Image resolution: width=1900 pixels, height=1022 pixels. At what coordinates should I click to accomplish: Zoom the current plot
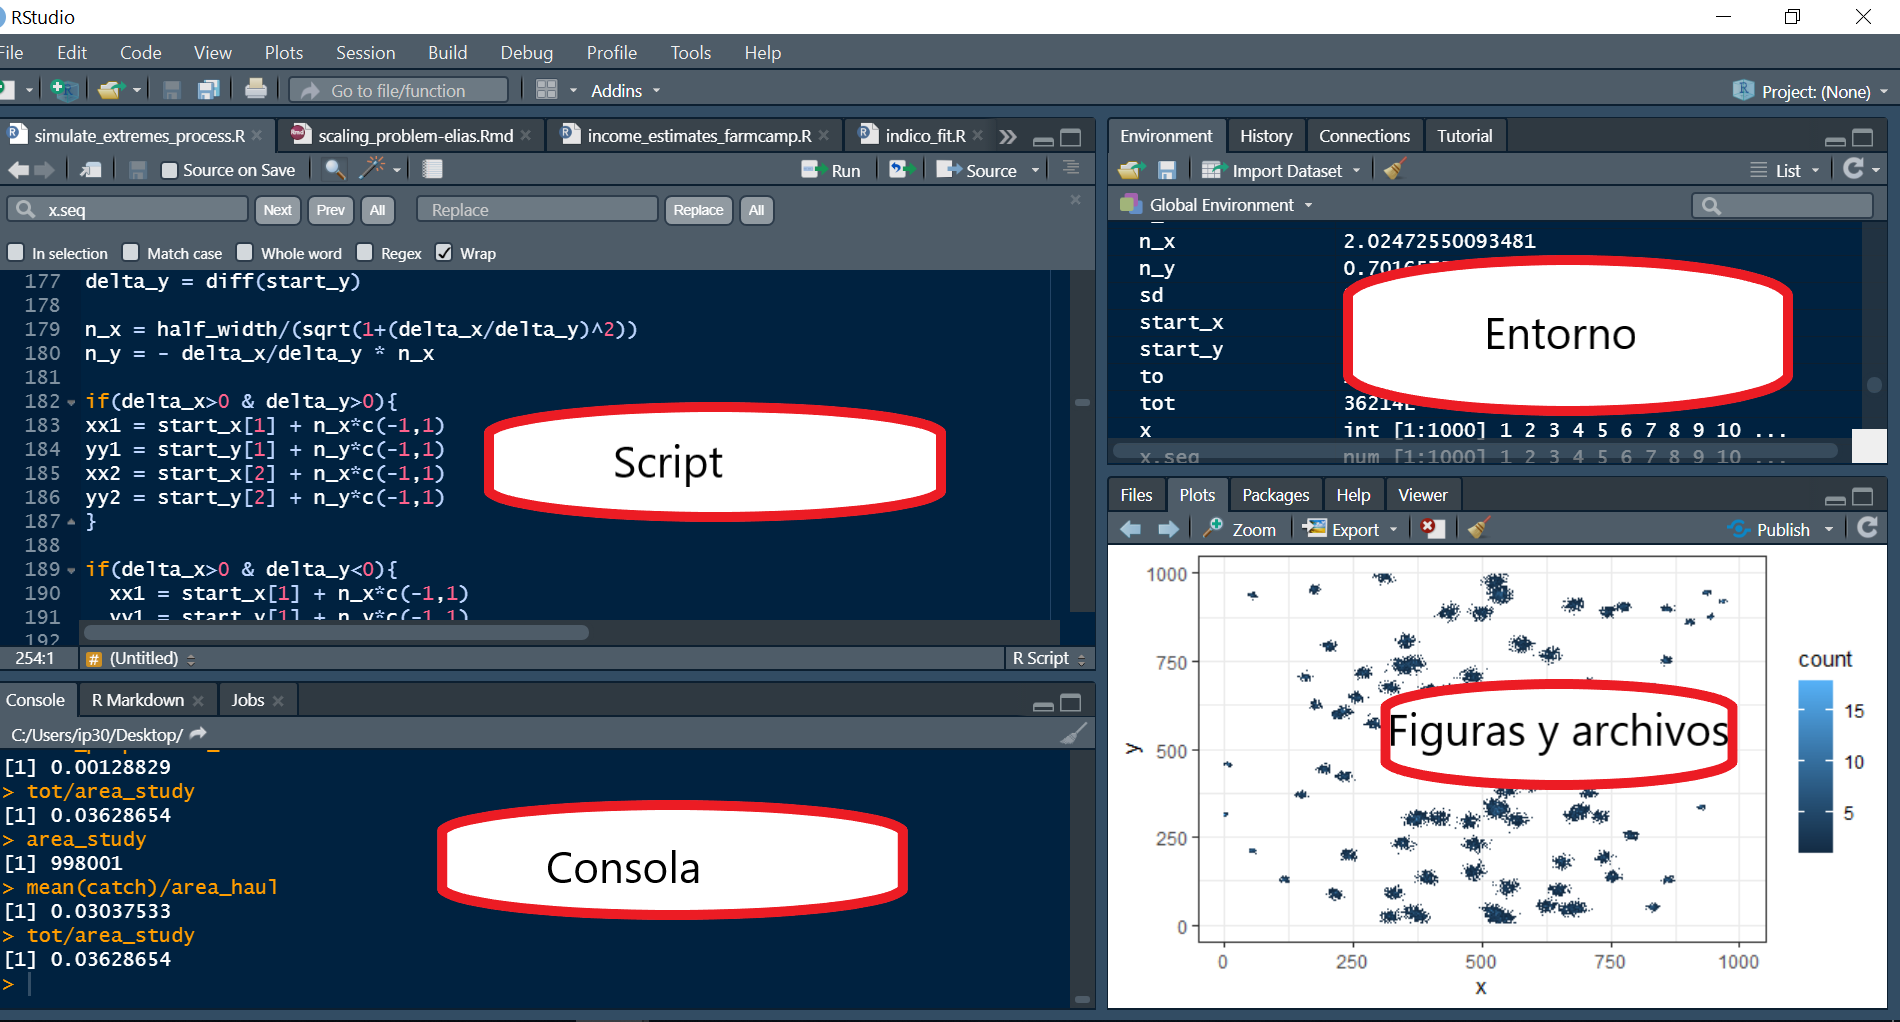1242,529
